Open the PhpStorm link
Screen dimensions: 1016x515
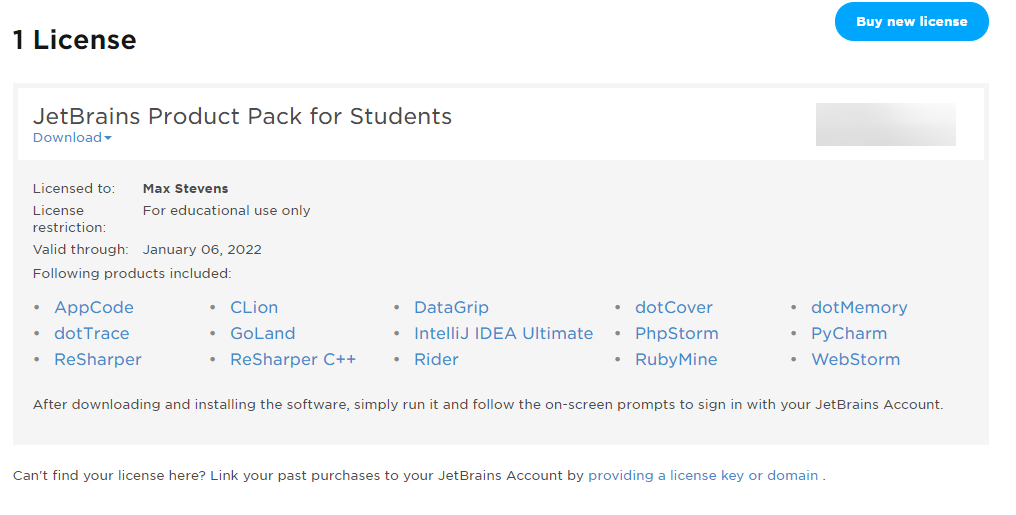click(x=677, y=334)
